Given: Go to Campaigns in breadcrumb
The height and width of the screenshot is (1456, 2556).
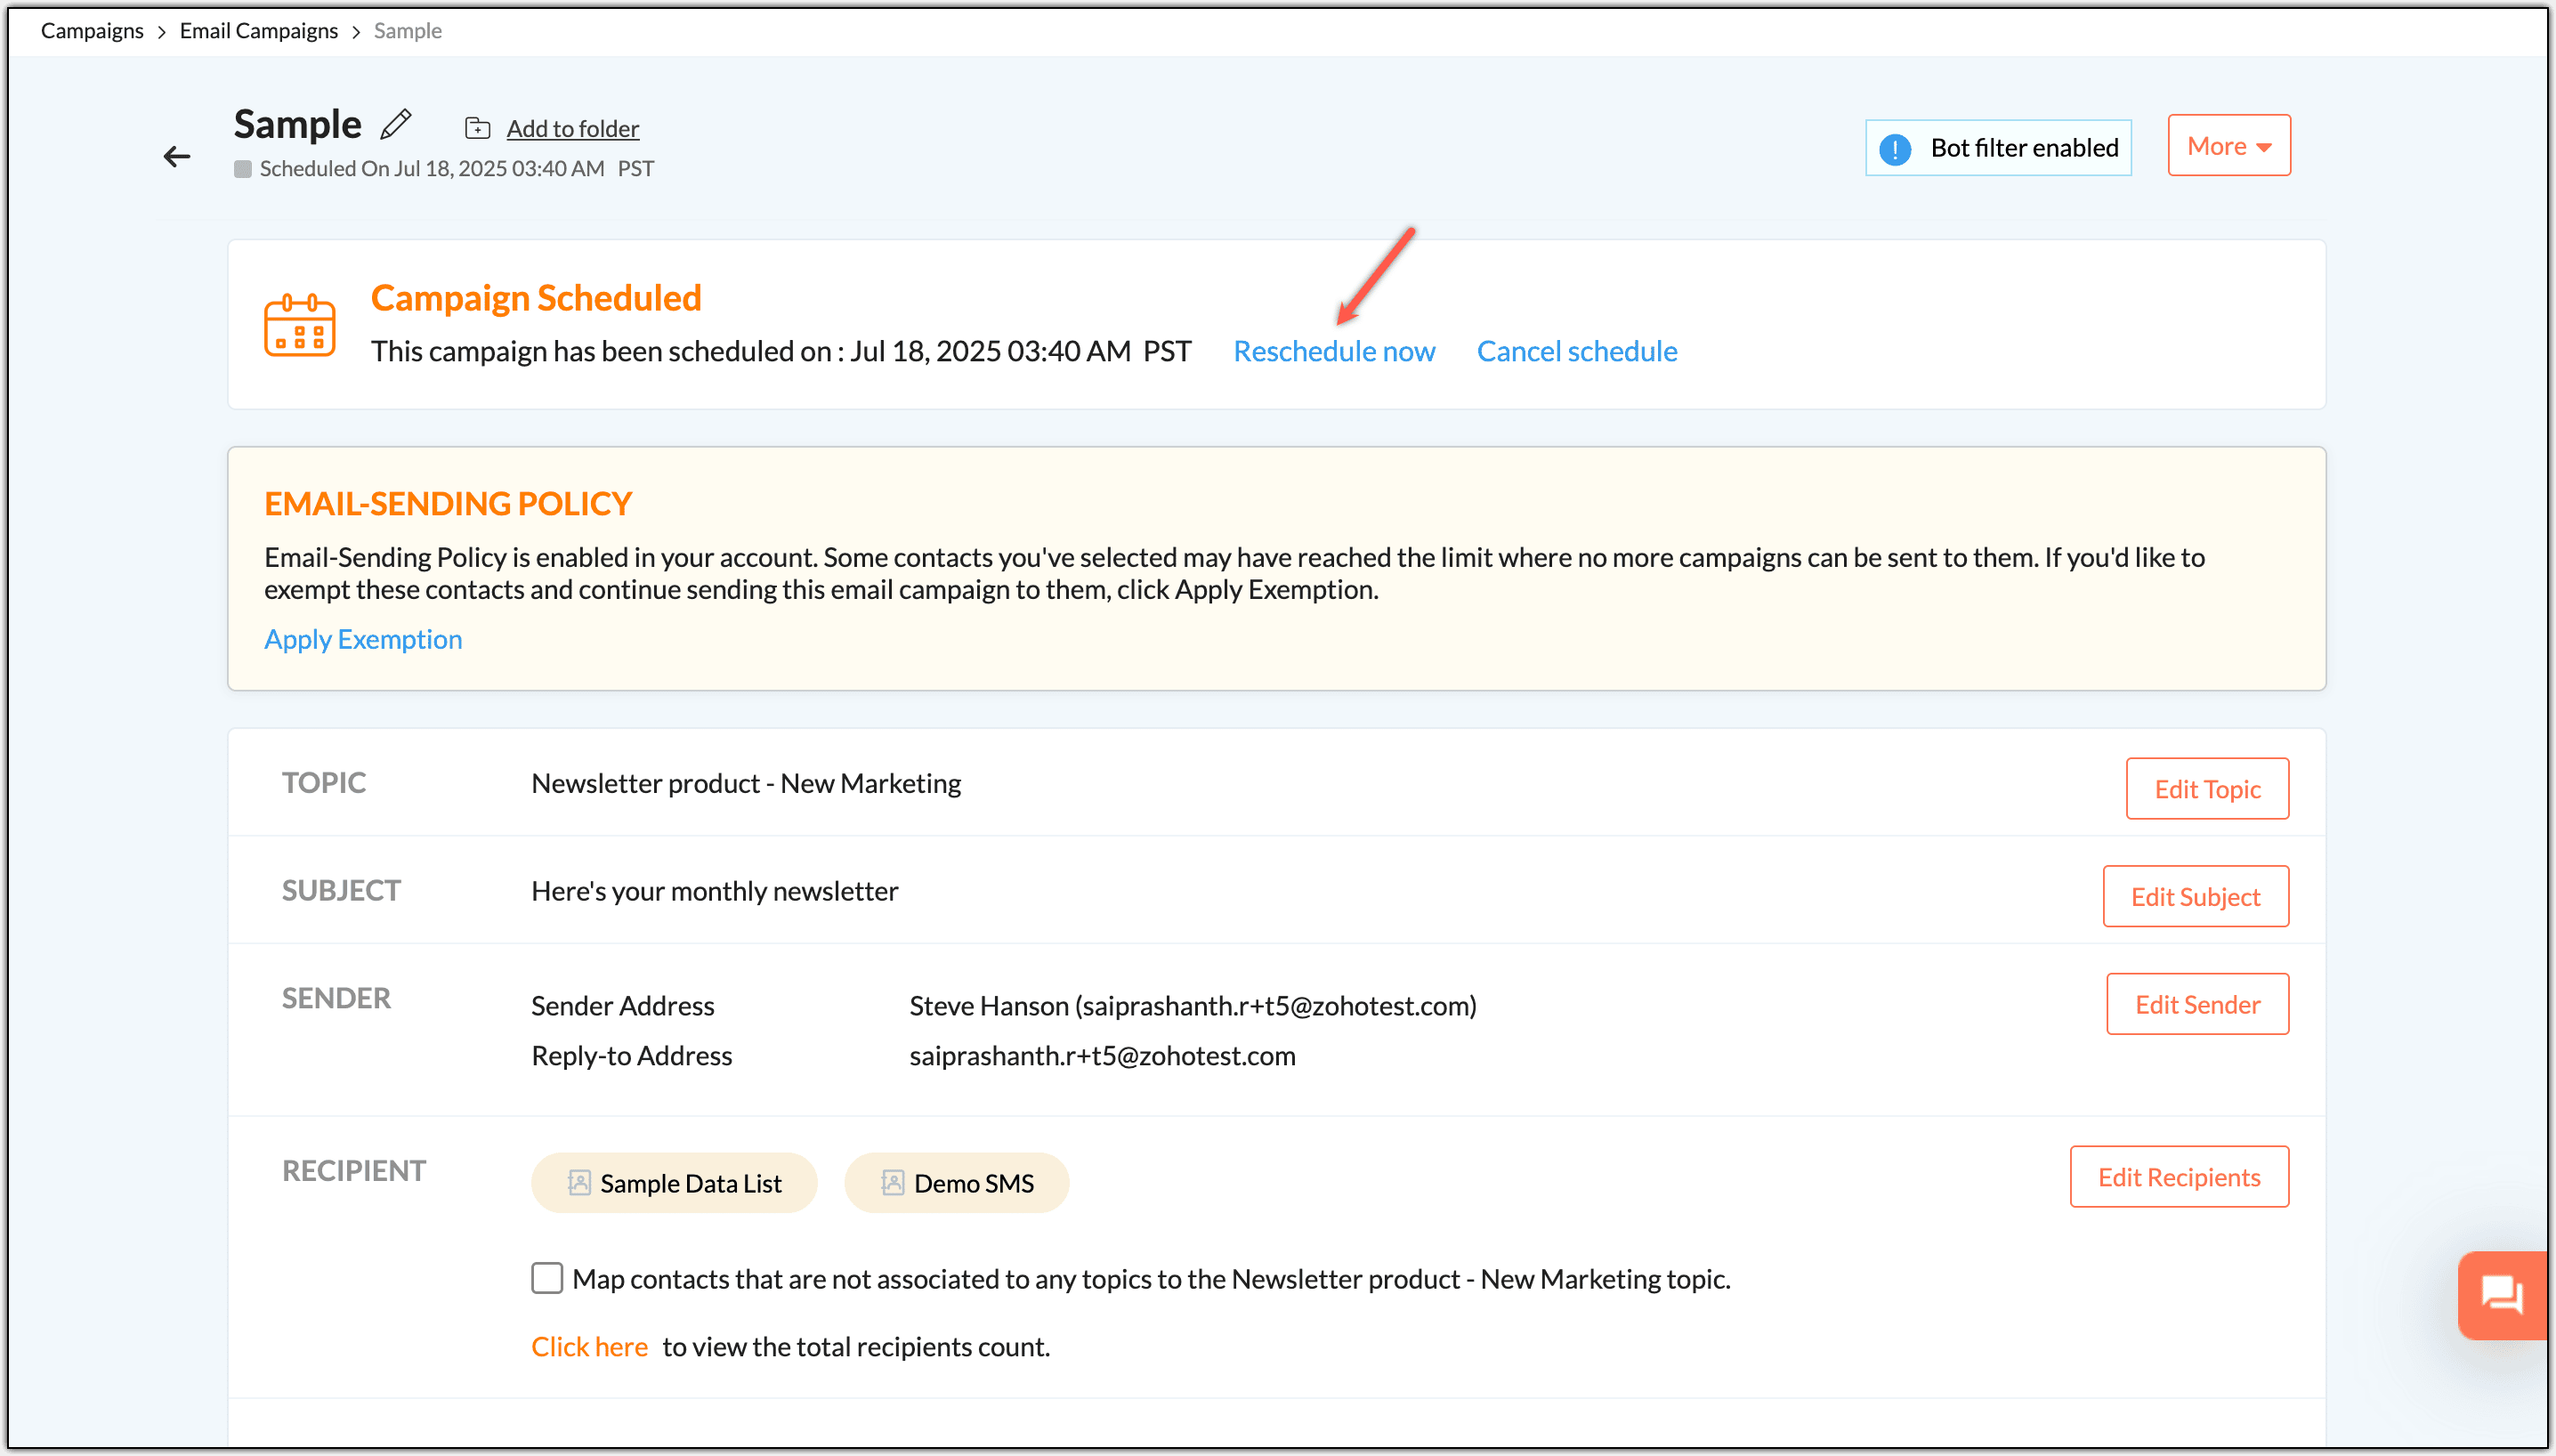Looking at the screenshot, I should click(92, 31).
